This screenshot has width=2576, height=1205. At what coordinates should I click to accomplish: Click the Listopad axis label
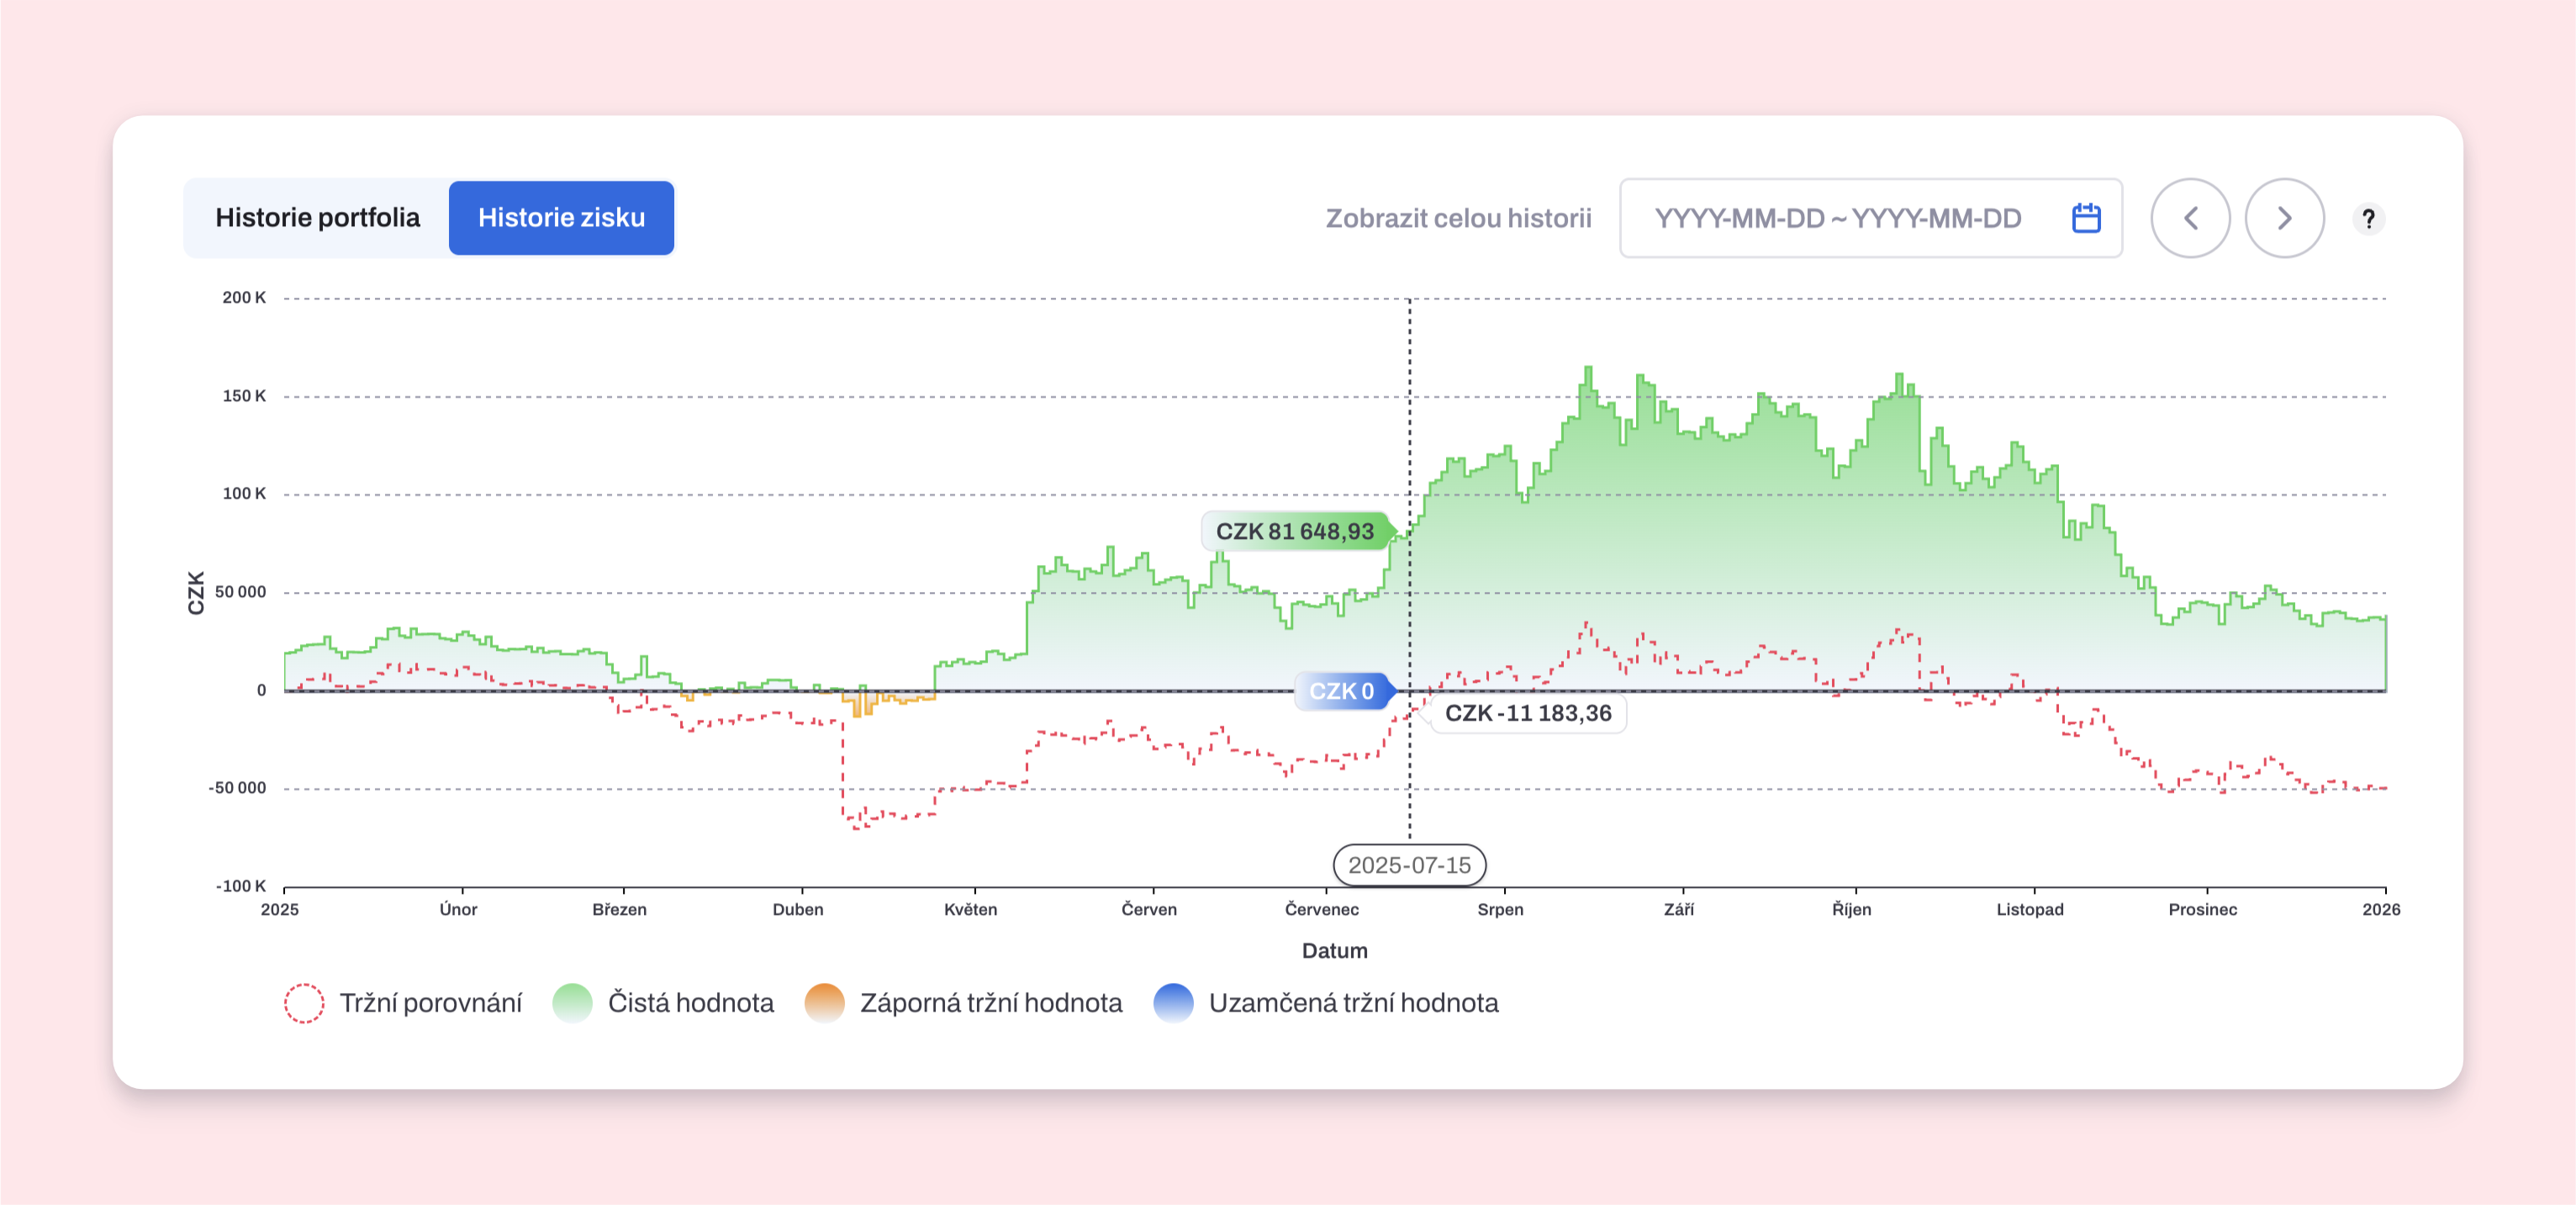pyautogui.click(x=2030, y=910)
